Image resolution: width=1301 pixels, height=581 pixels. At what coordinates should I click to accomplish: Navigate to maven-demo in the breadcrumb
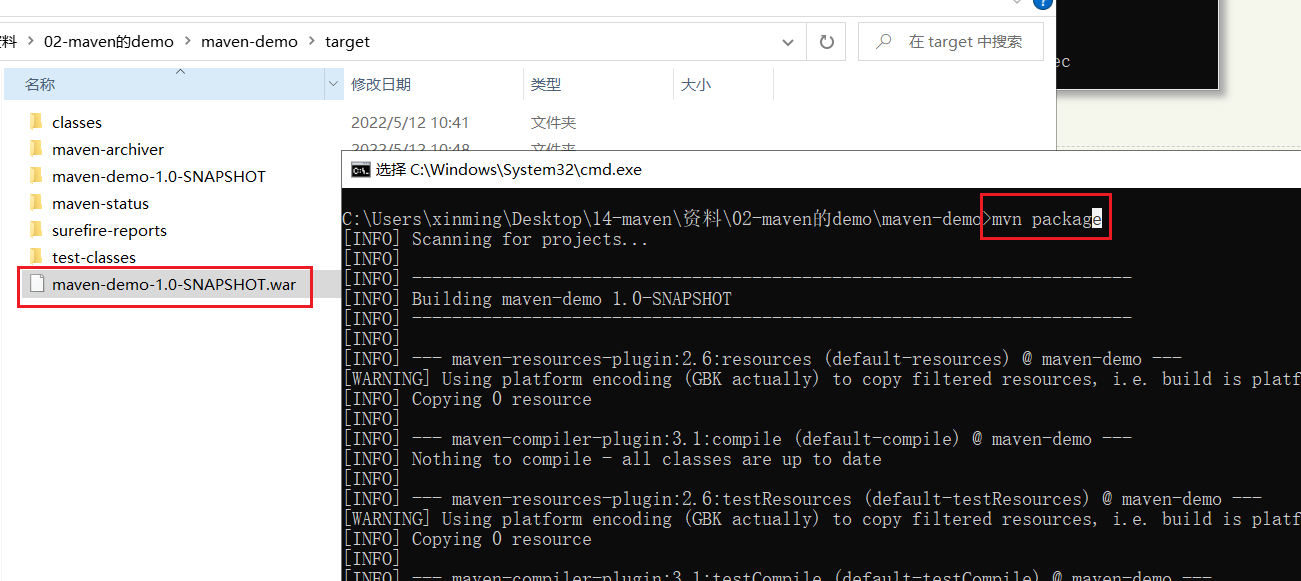(x=248, y=41)
